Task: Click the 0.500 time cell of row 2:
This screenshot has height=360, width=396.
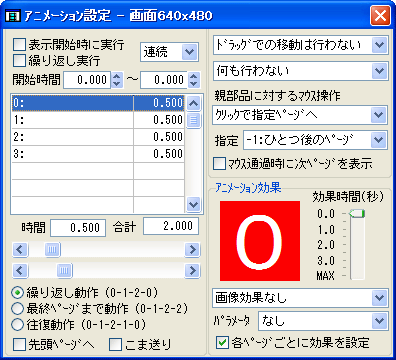Action: pyautogui.click(x=159, y=137)
